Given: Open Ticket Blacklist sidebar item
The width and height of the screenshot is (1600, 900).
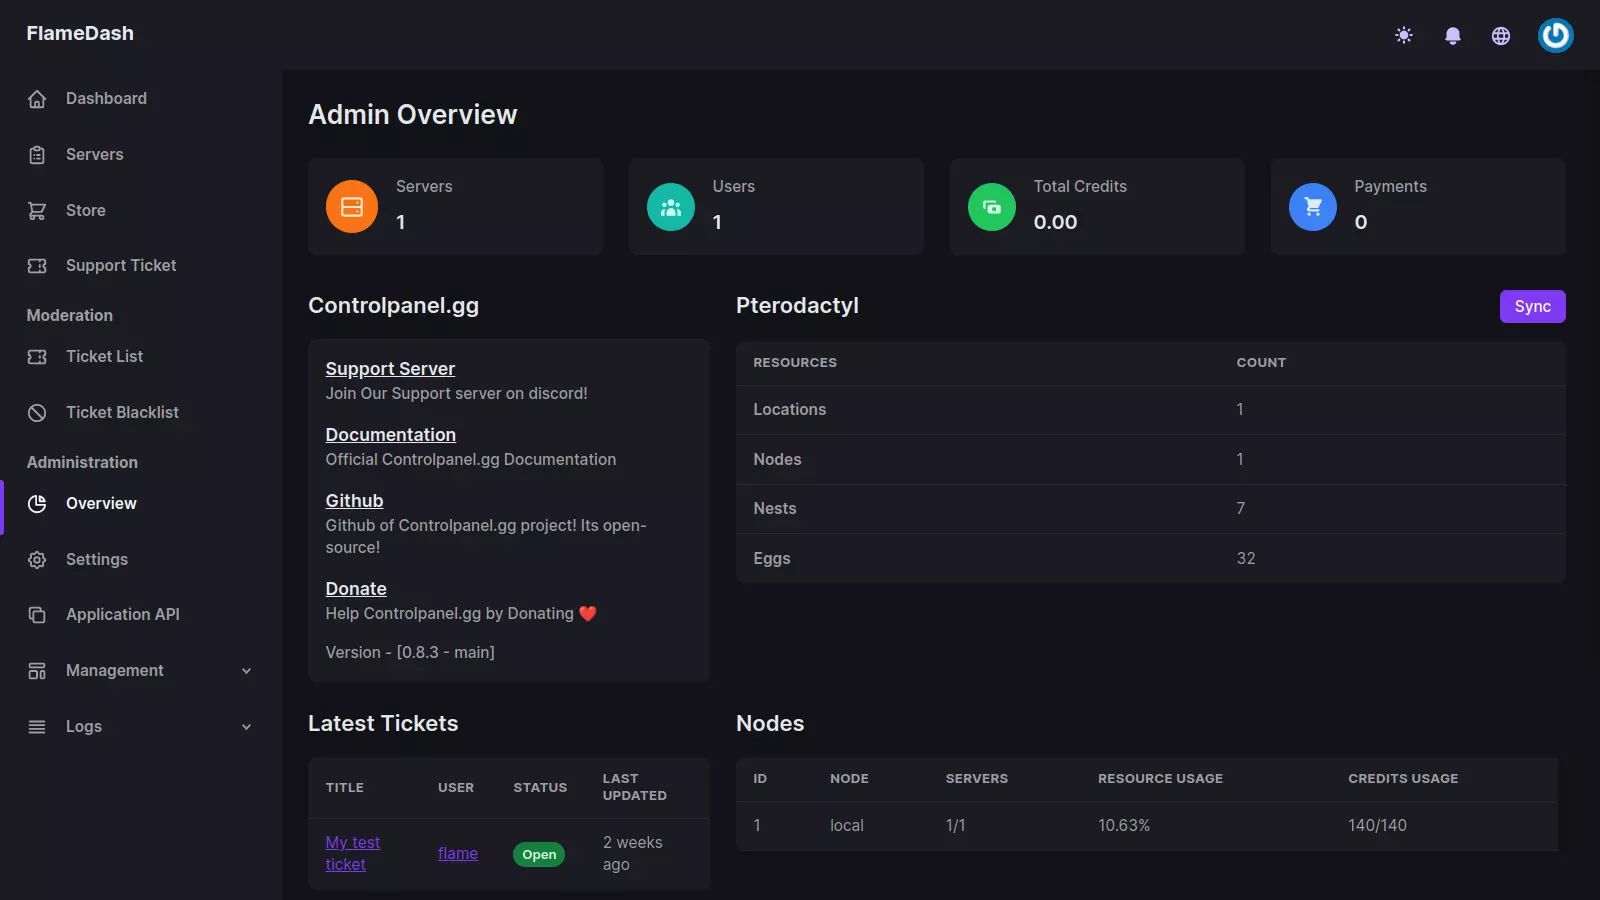Looking at the screenshot, I should coord(122,413).
